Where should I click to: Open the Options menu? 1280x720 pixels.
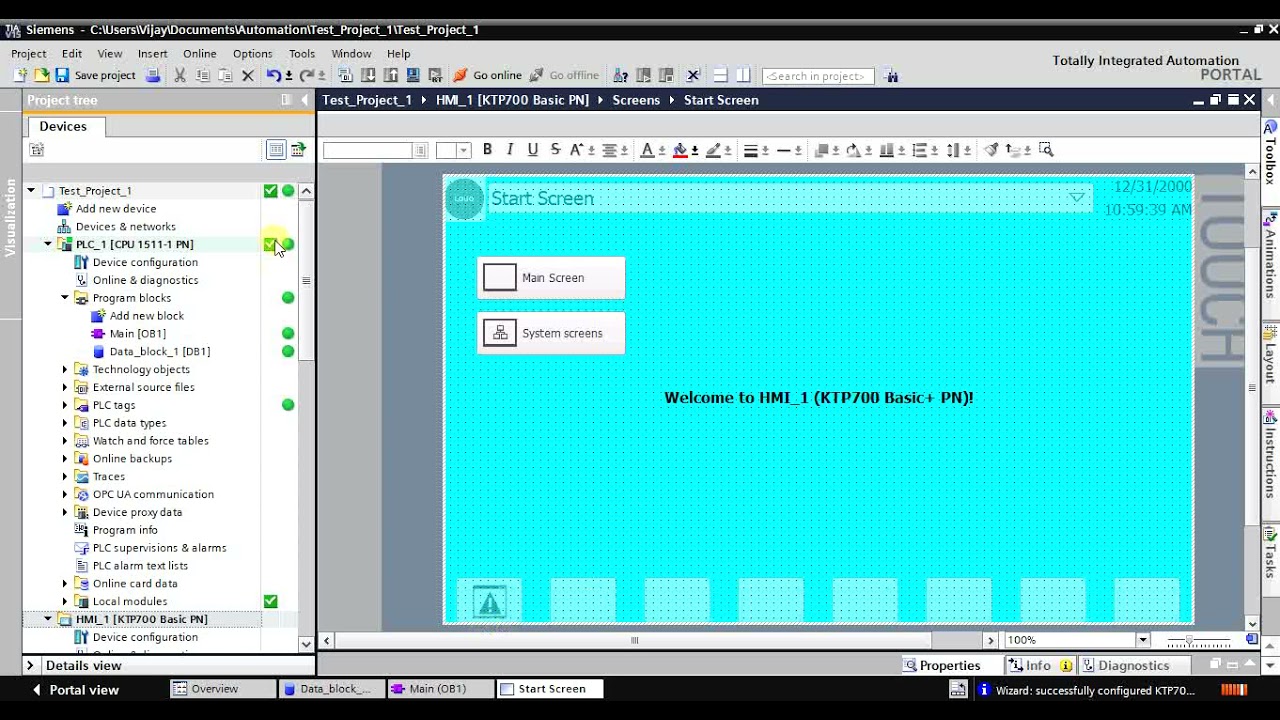[253, 54]
